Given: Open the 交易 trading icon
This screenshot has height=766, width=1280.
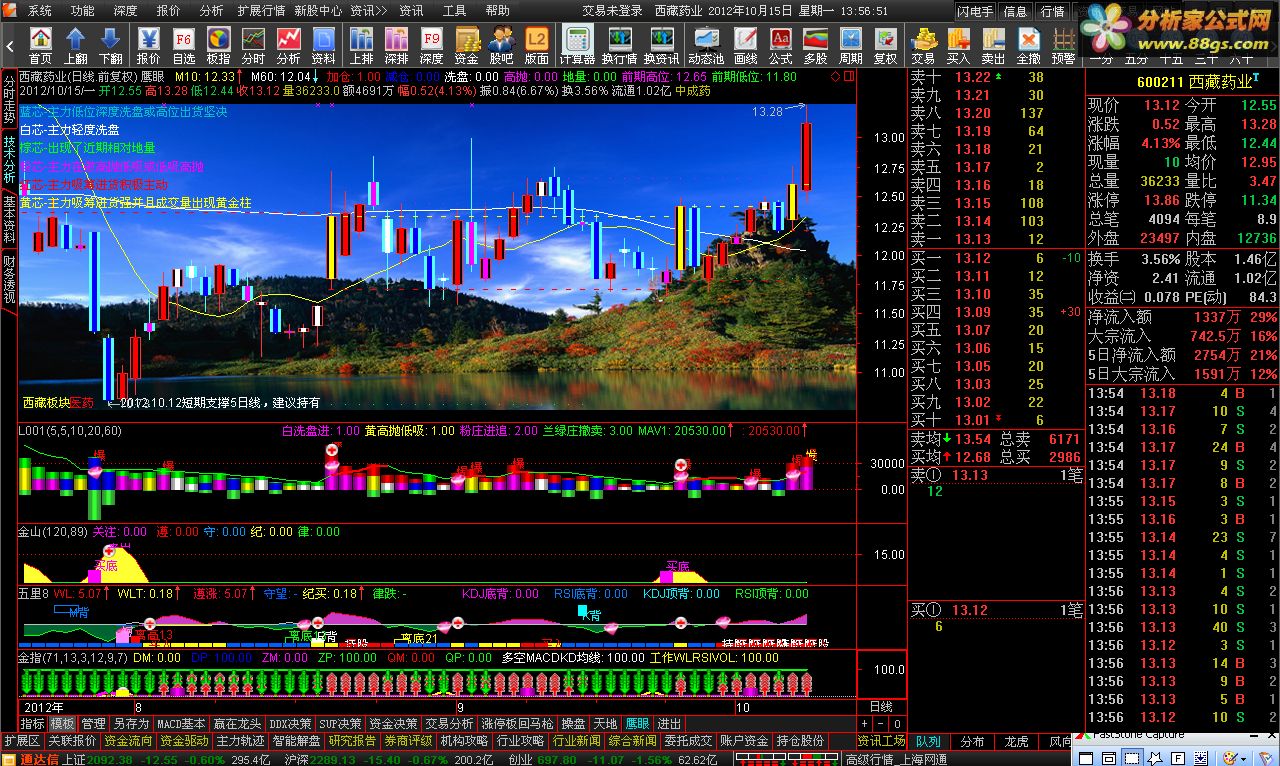Looking at the screenshot, I should 923,46.
